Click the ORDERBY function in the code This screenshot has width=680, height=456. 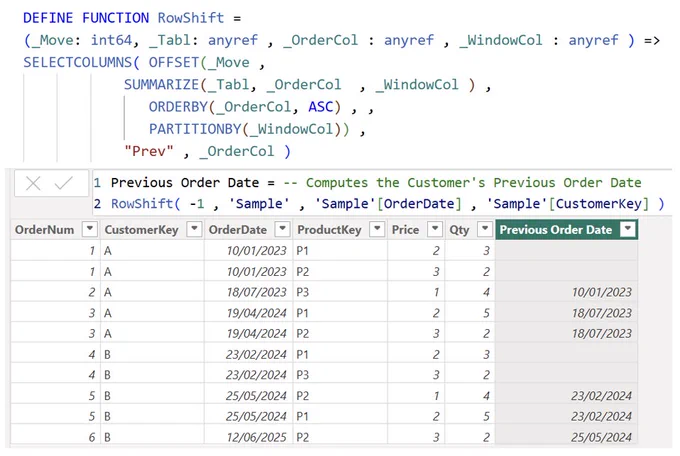coord(178,106)
